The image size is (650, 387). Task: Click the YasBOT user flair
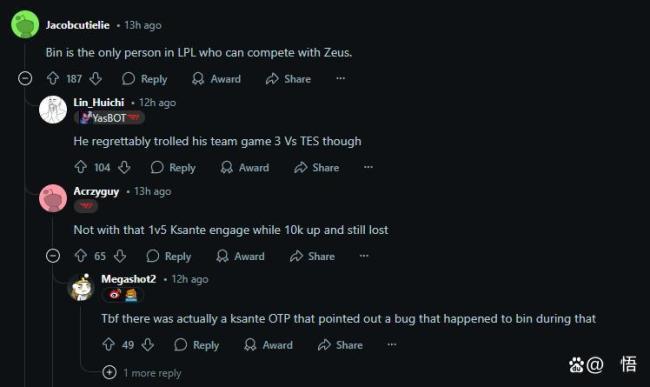[x=109, y=118]
